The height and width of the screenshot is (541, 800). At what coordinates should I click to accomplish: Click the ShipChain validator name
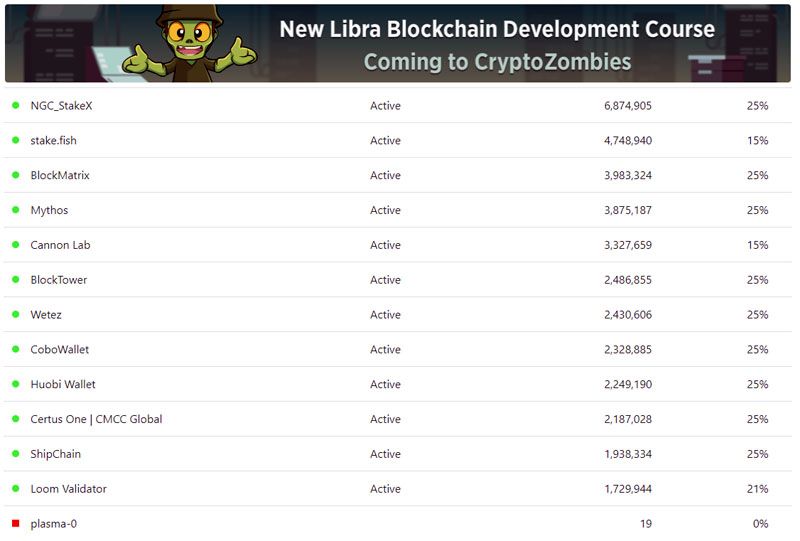point(56,454)
